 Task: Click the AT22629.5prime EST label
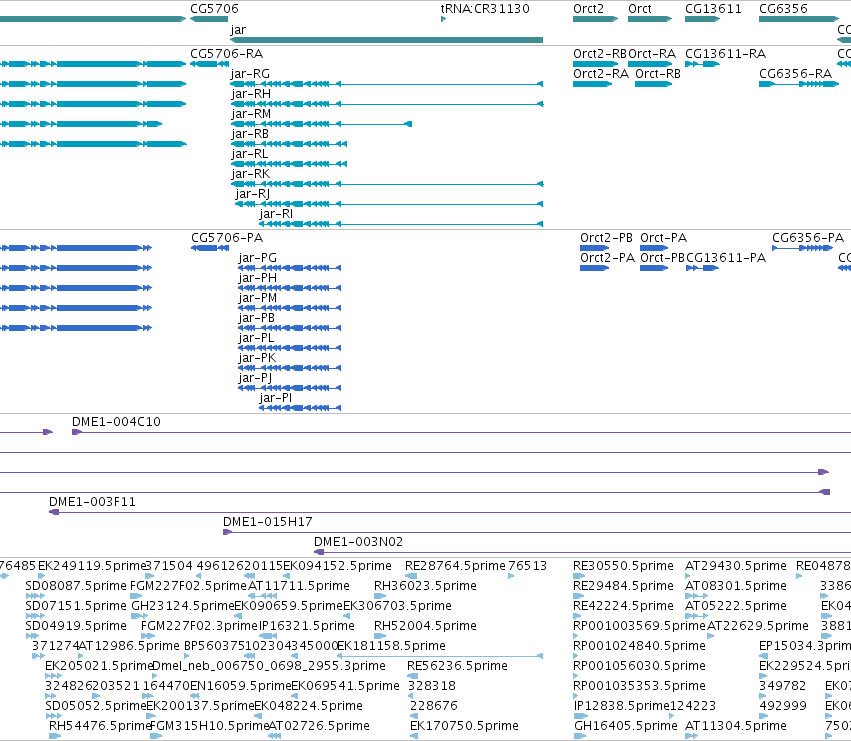(758, 626)
